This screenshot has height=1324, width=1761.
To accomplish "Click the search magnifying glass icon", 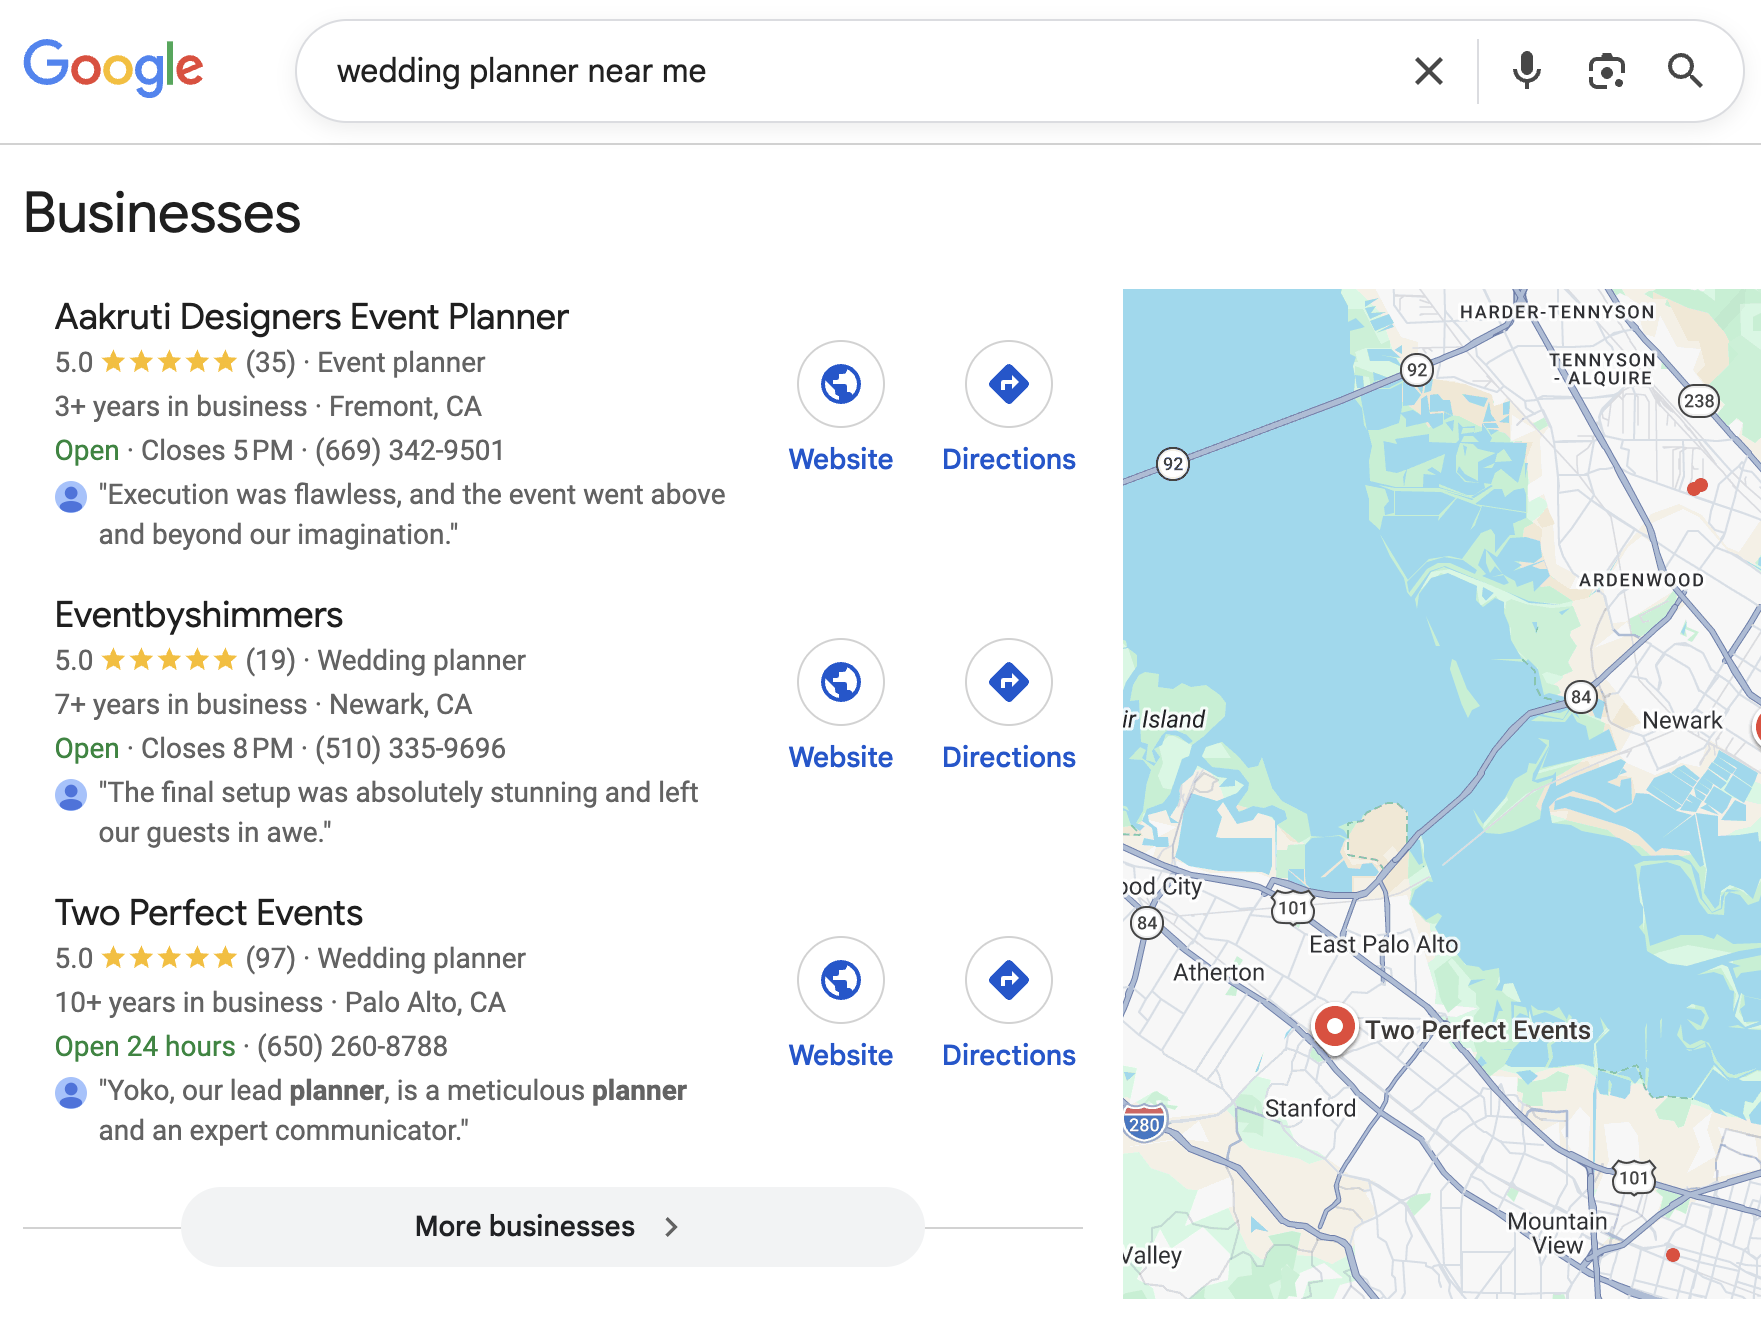I will [1686, 70].
